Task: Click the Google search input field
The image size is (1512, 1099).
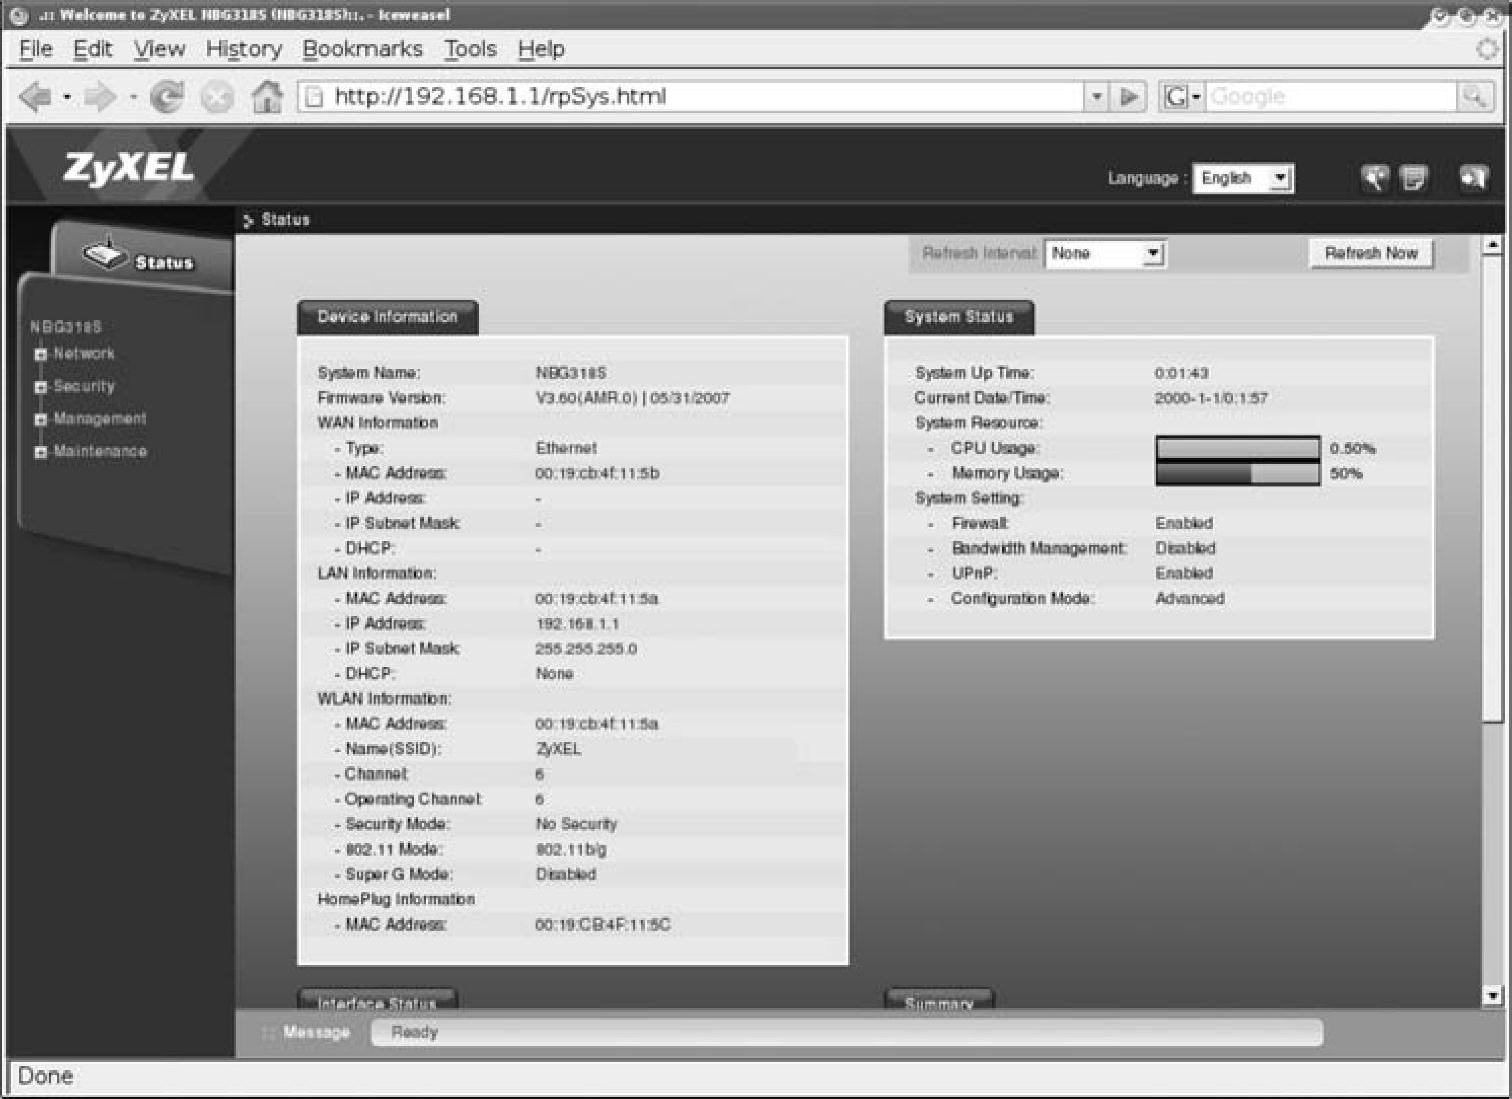Action: tap(1332, 97)
